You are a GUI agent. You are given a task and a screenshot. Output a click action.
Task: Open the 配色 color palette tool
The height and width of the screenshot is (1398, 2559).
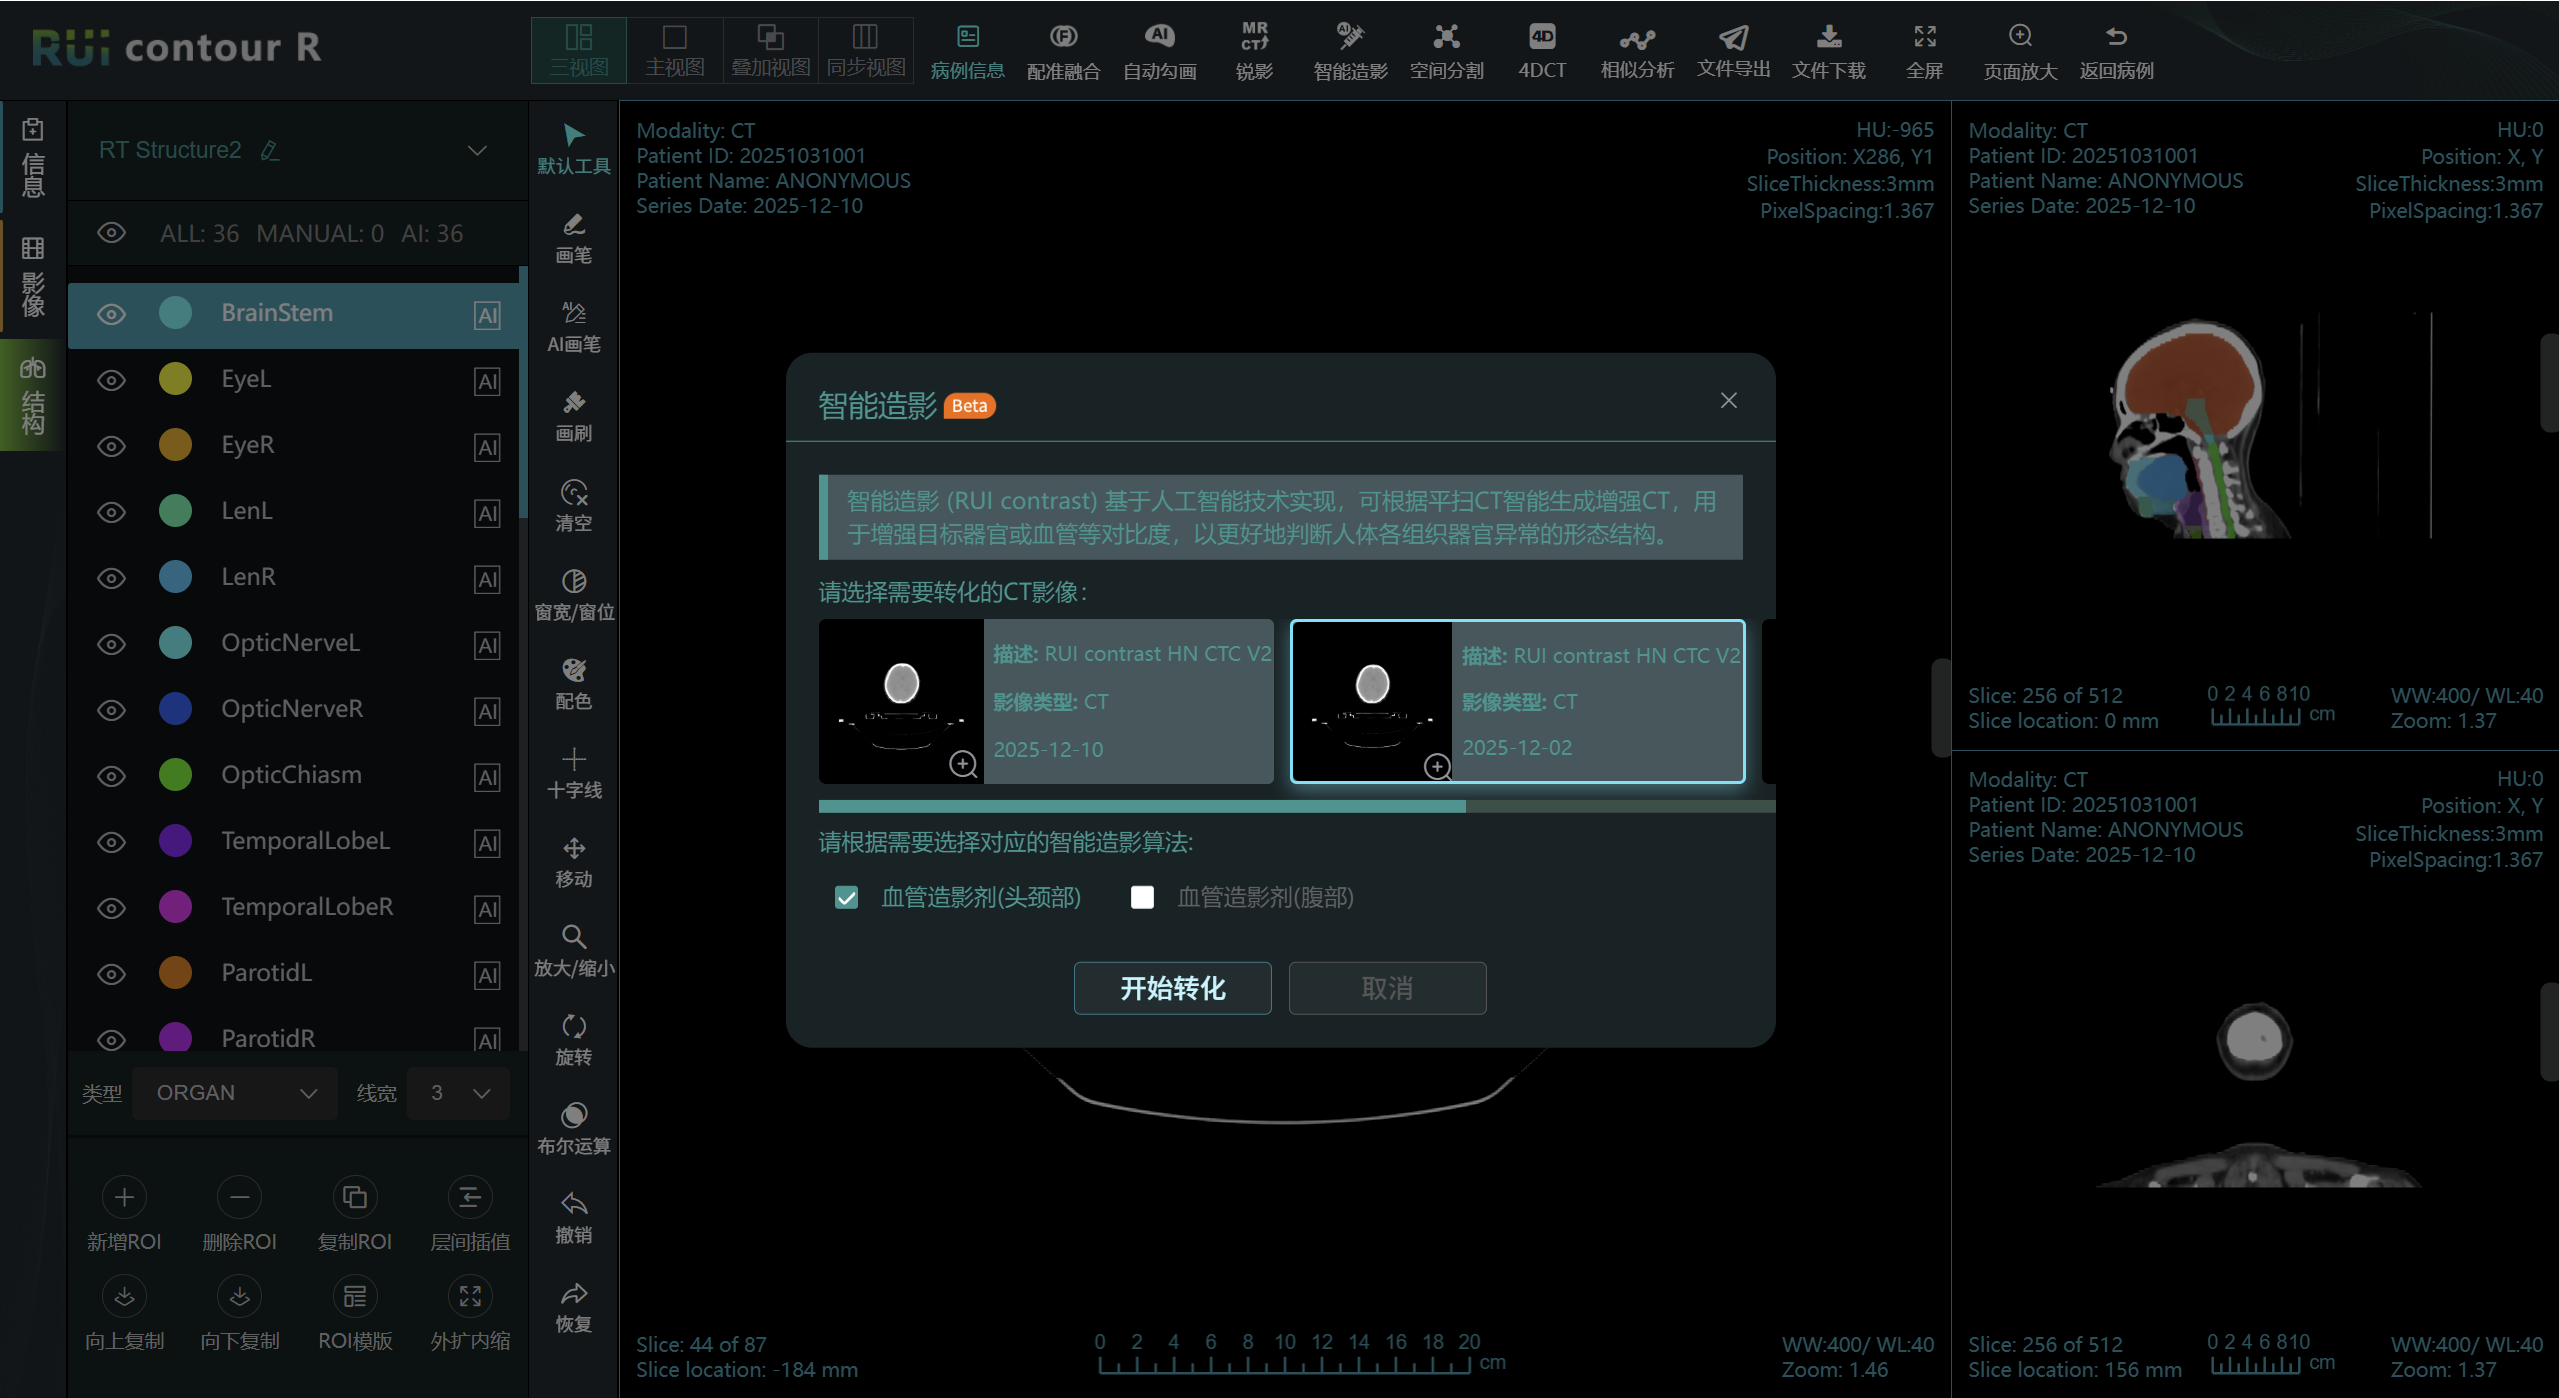(573, 682)
